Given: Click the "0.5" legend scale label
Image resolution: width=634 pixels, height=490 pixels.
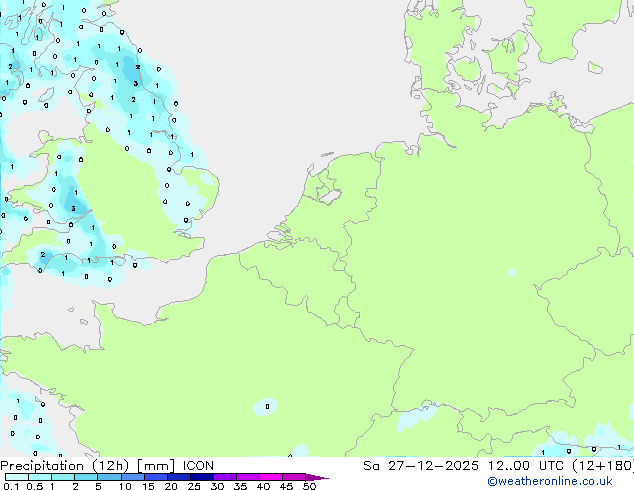Looking at the screenshot, I should pyautogui.click(x=34, y=486).
